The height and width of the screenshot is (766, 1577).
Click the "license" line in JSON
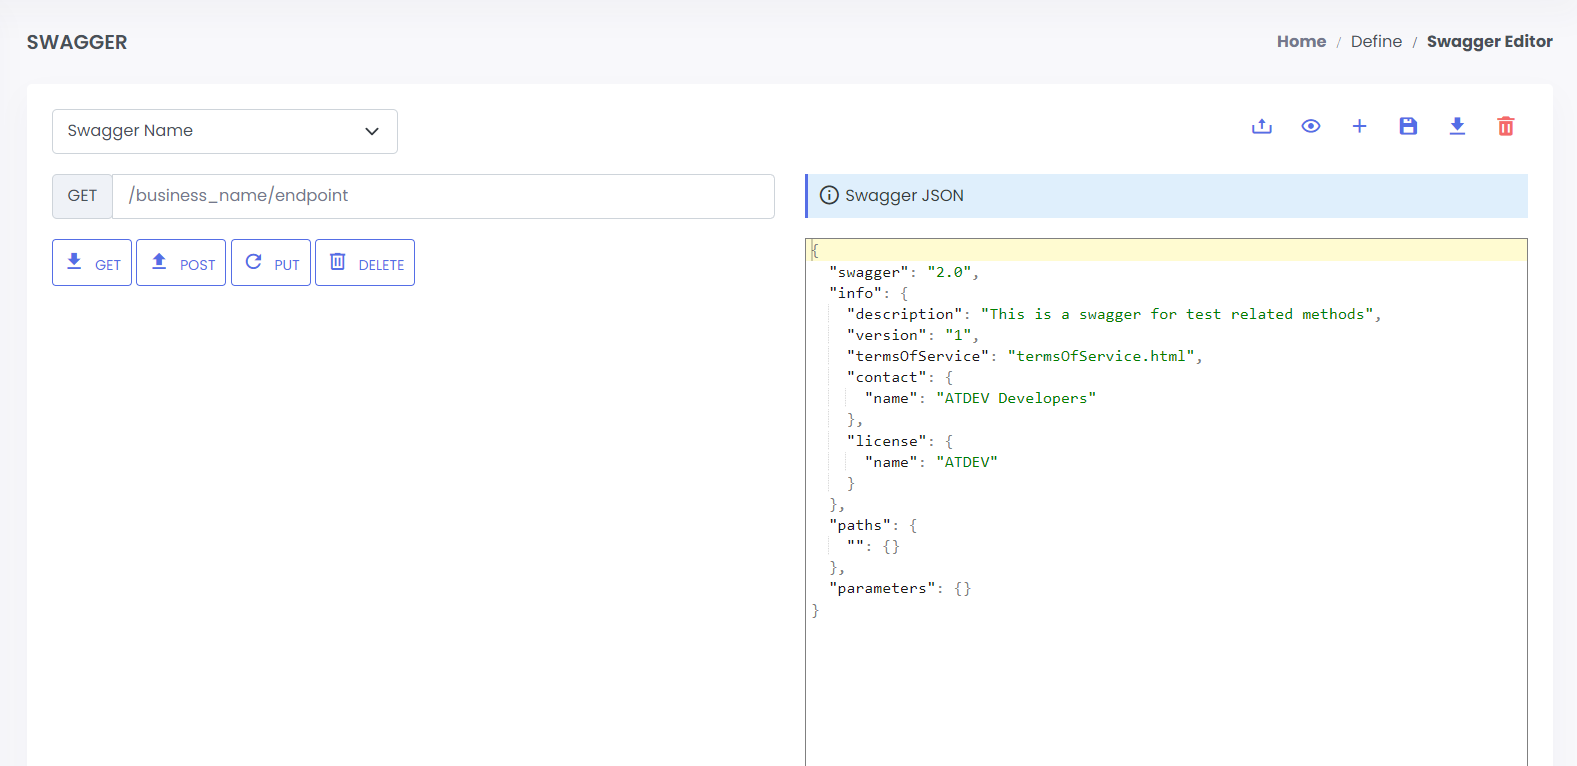tap(900, 441)
